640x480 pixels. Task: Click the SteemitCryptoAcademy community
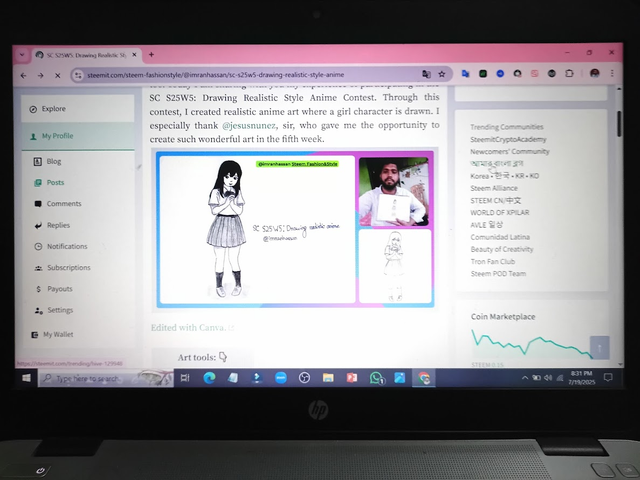tap(508, 139)
